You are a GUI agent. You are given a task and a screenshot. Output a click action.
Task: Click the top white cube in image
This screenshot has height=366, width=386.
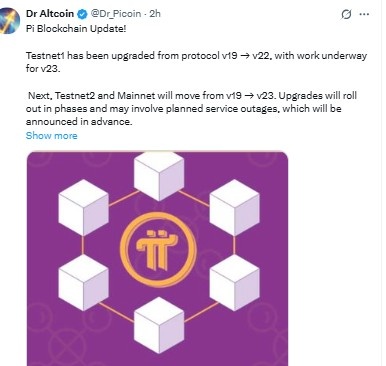coord(159,176)
